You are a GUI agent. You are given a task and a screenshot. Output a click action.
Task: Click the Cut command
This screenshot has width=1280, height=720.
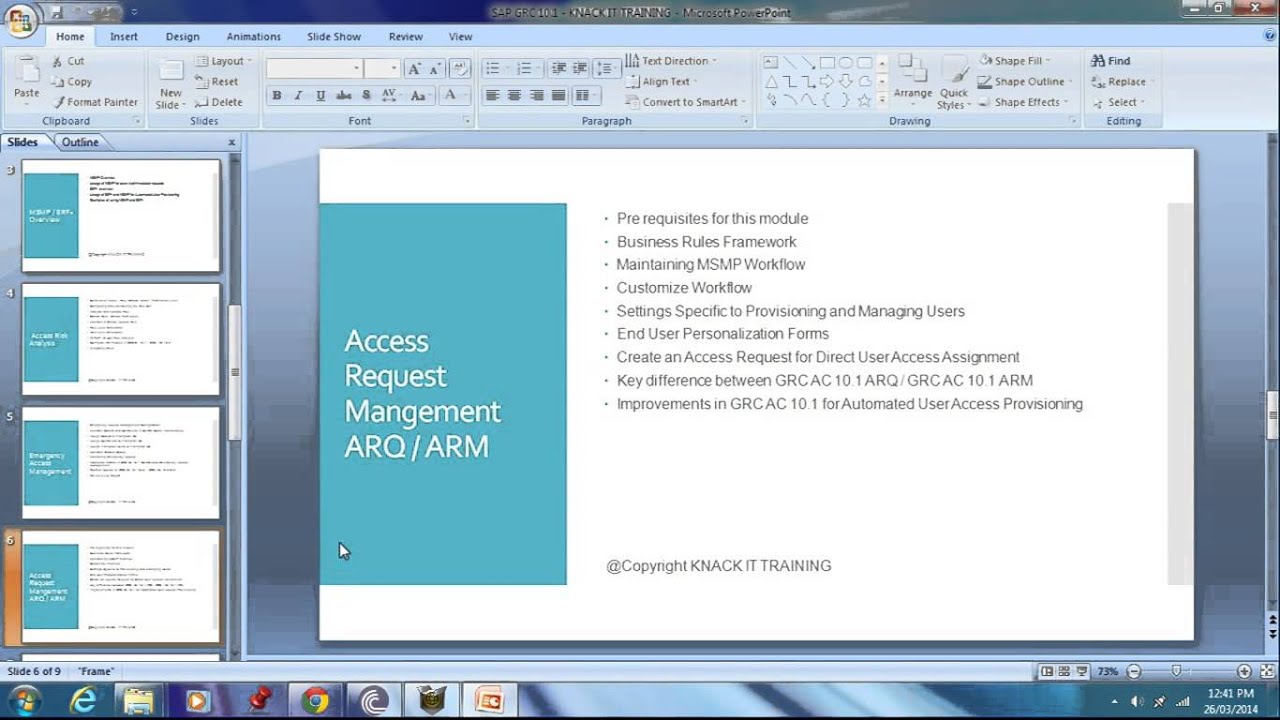(x=68, y=61)
